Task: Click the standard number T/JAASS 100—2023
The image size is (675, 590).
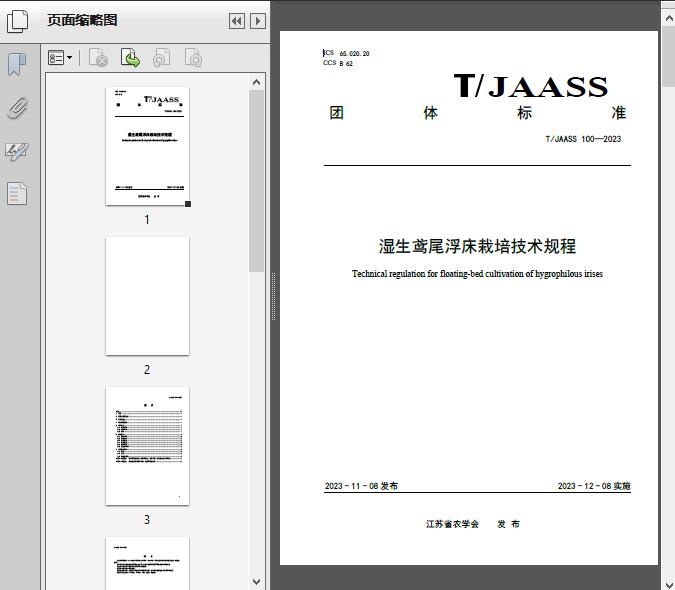Action: coord(583,139)
